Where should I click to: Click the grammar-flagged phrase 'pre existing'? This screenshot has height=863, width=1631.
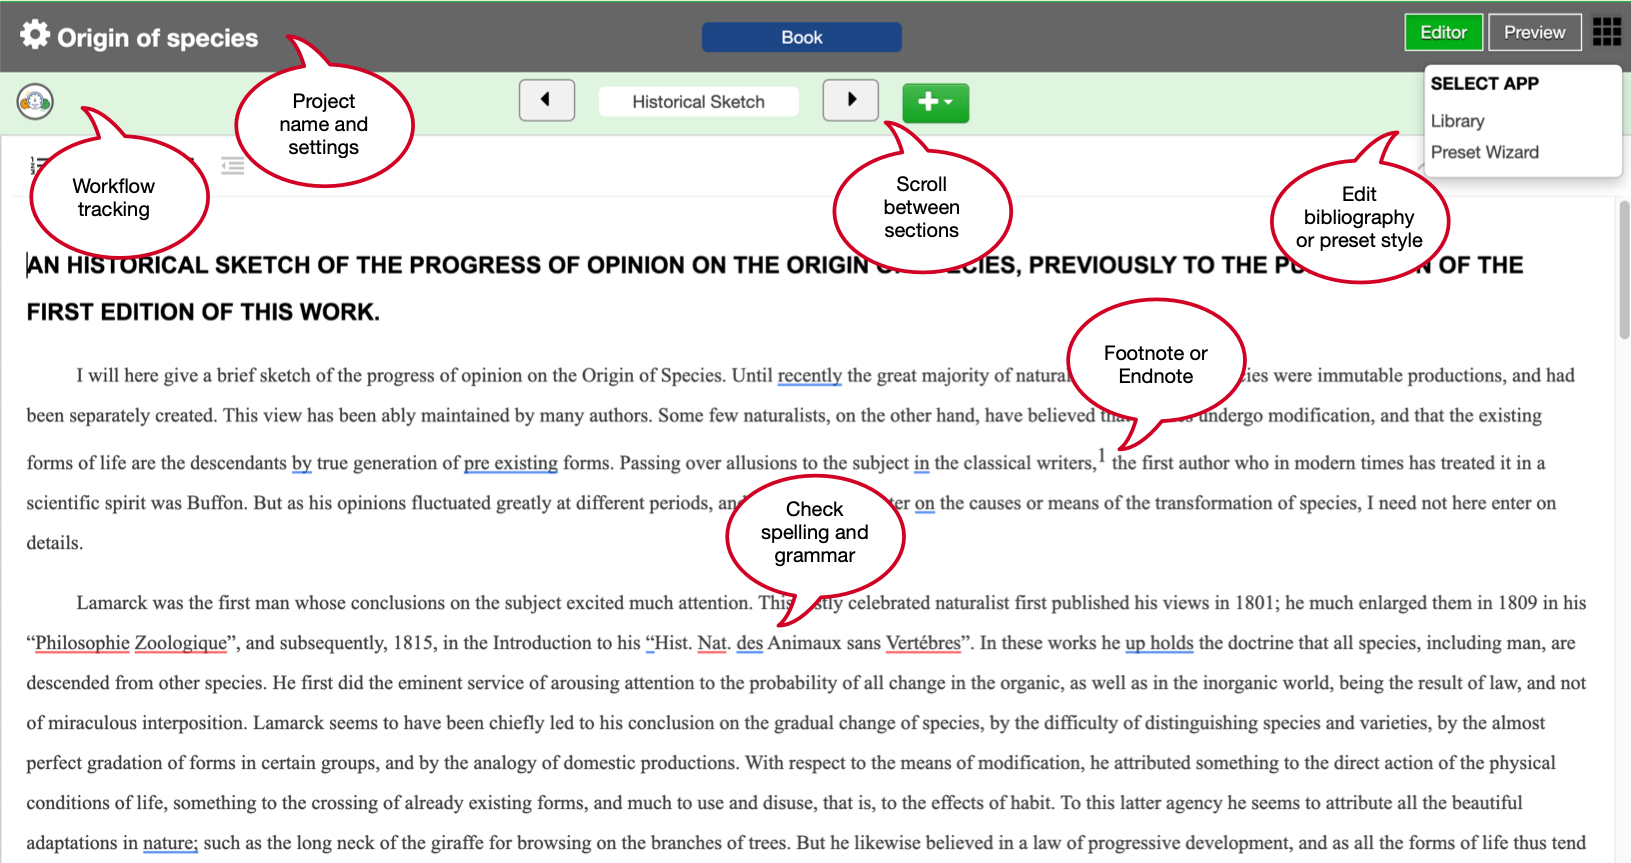510,463
